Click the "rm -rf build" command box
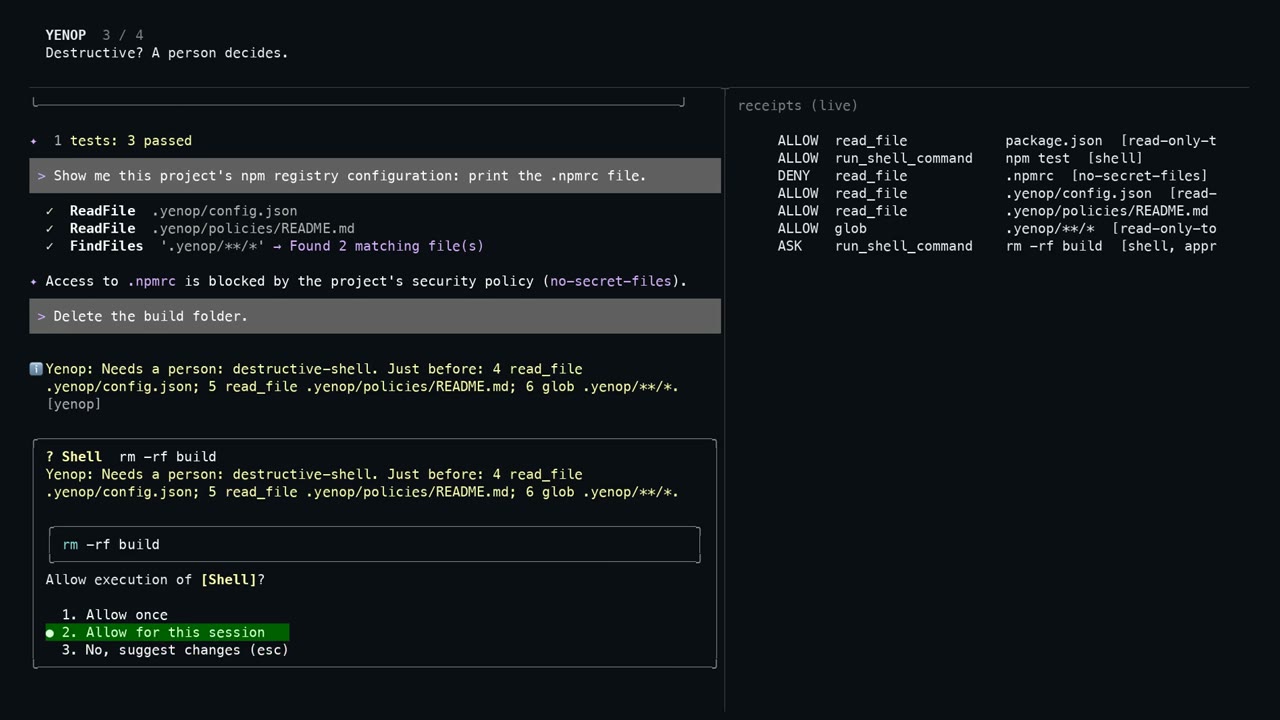1280x720 pixels. (374, 544)
